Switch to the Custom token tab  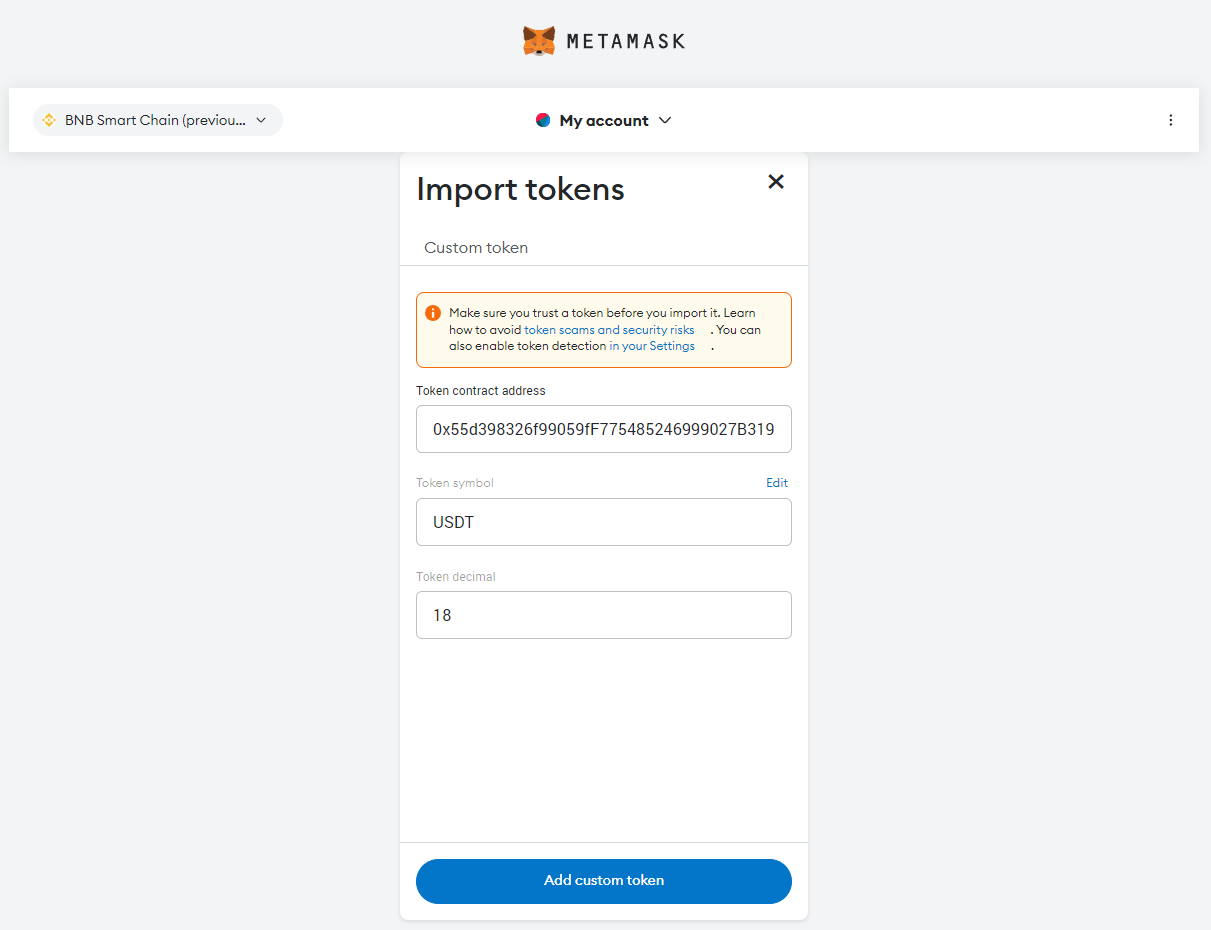point(476,247)
